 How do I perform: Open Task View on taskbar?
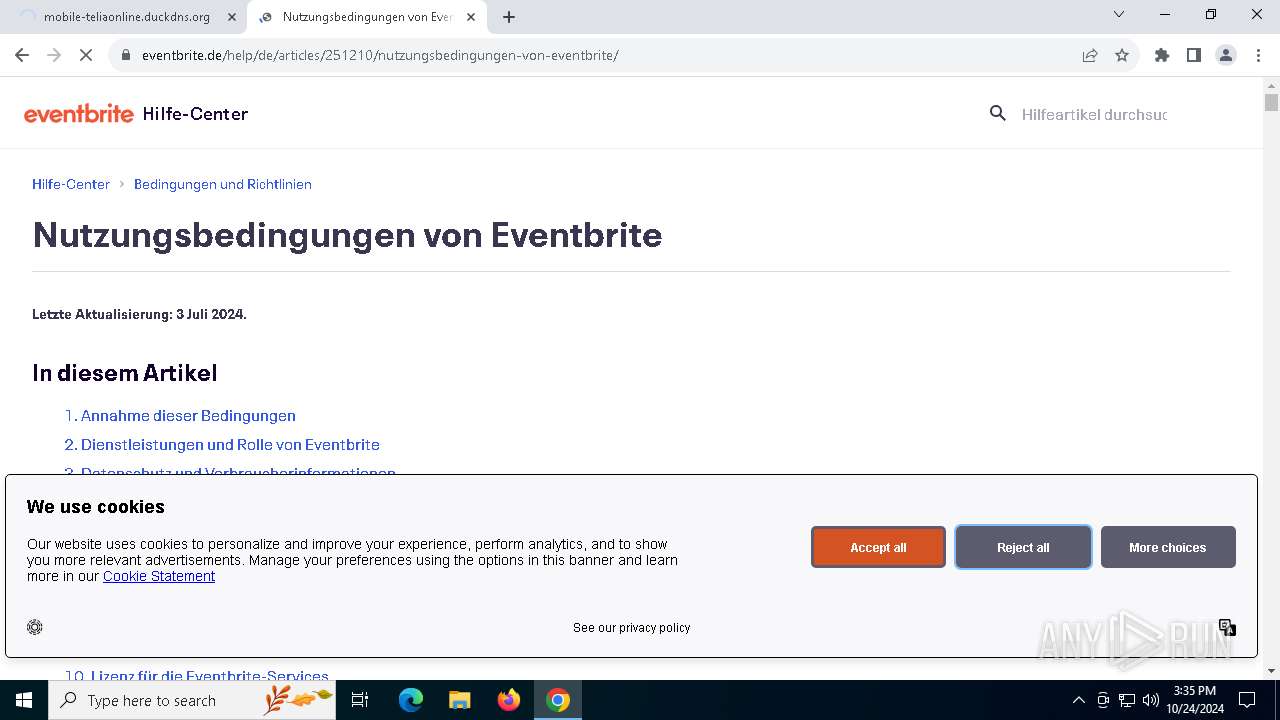click(x=360, y=700)
